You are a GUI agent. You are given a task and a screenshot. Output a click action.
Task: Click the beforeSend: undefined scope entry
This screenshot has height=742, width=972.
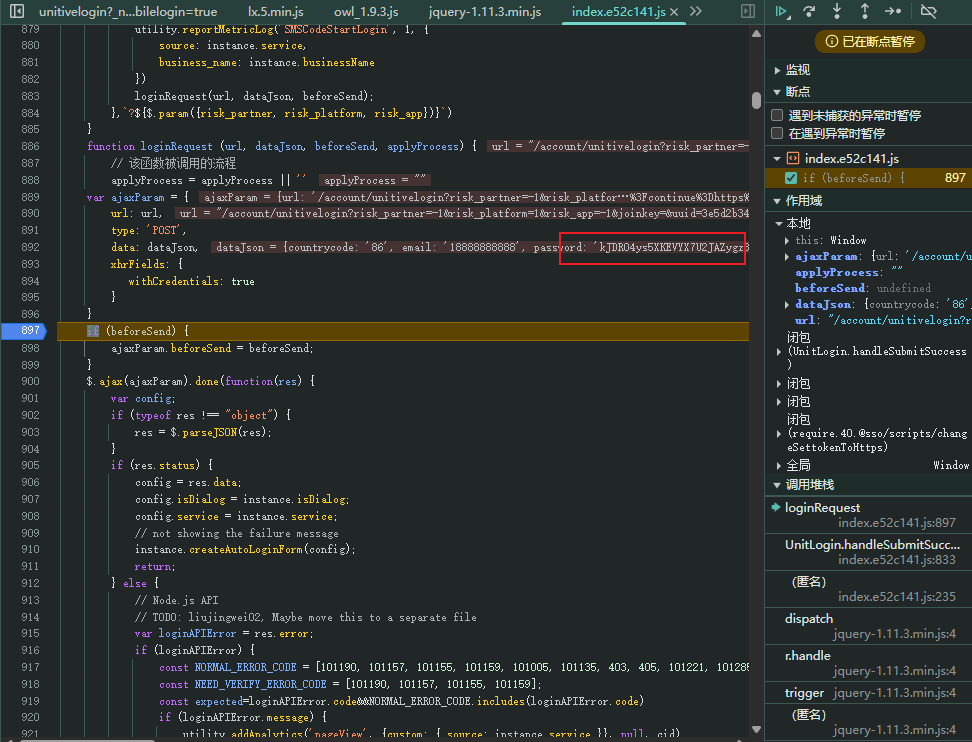(x=863, y=288)
